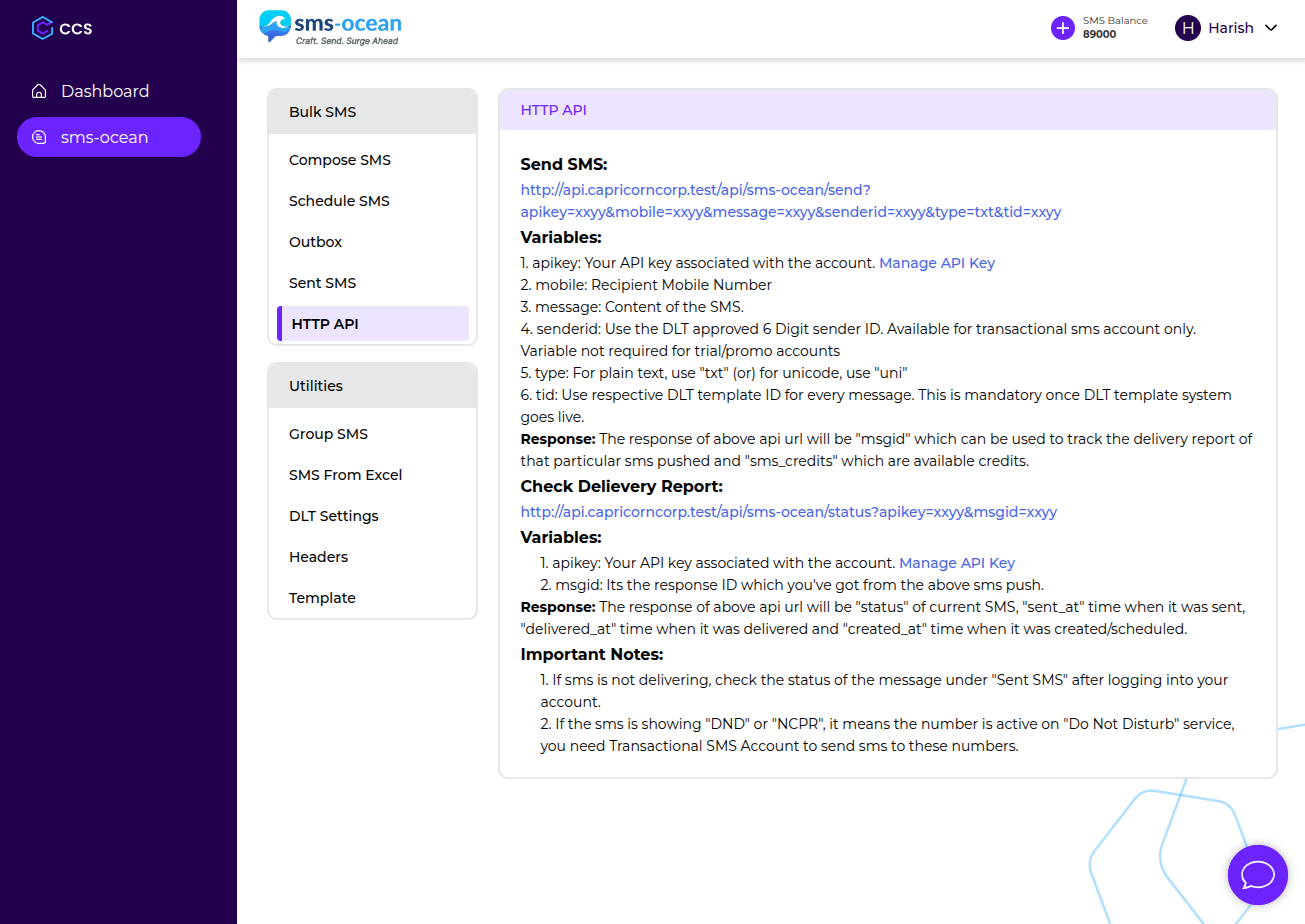This screenshot has height=924, width=1305.
Task: Open Compose SMS menu item
Action: (x=340, y=160)
